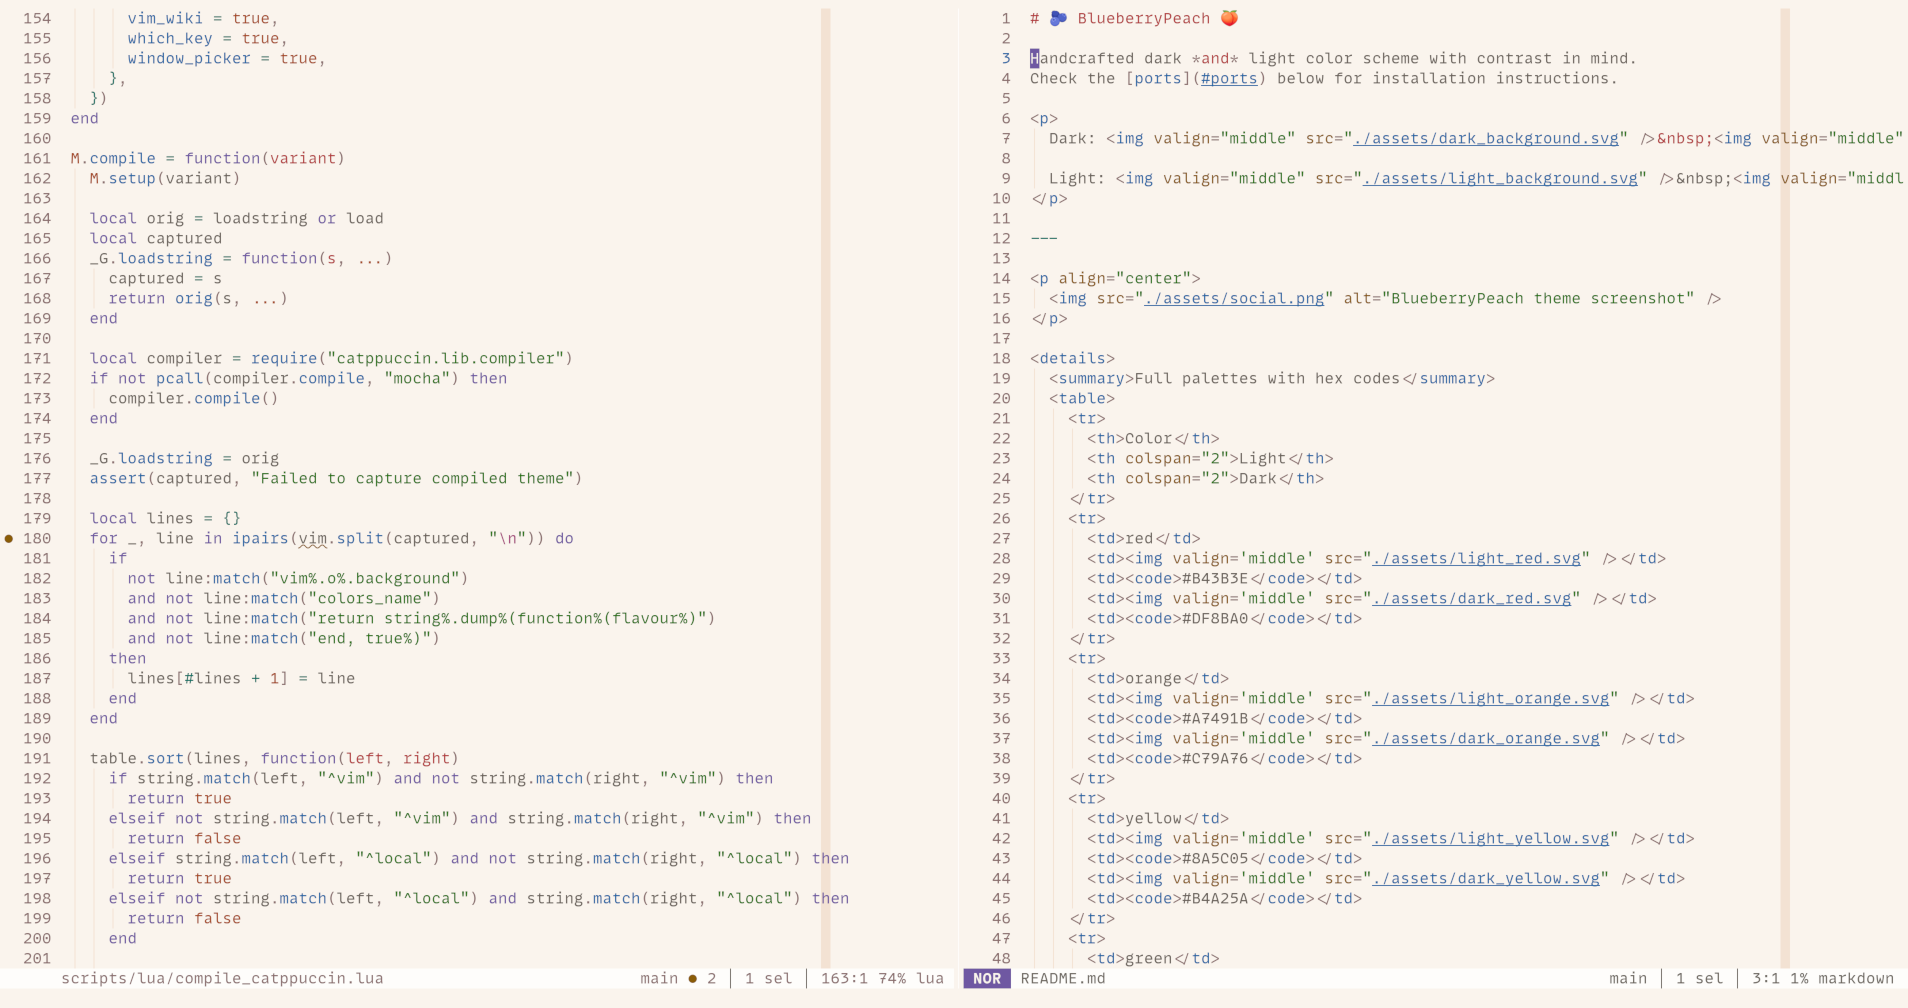The image size is (1908, 1008).
Task: Open the #ports anchor link
Action: click(1229, 78)
